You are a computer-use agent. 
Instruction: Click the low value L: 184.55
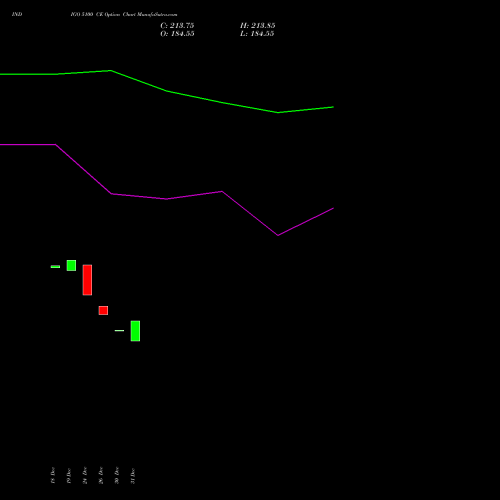coord(257,34)
